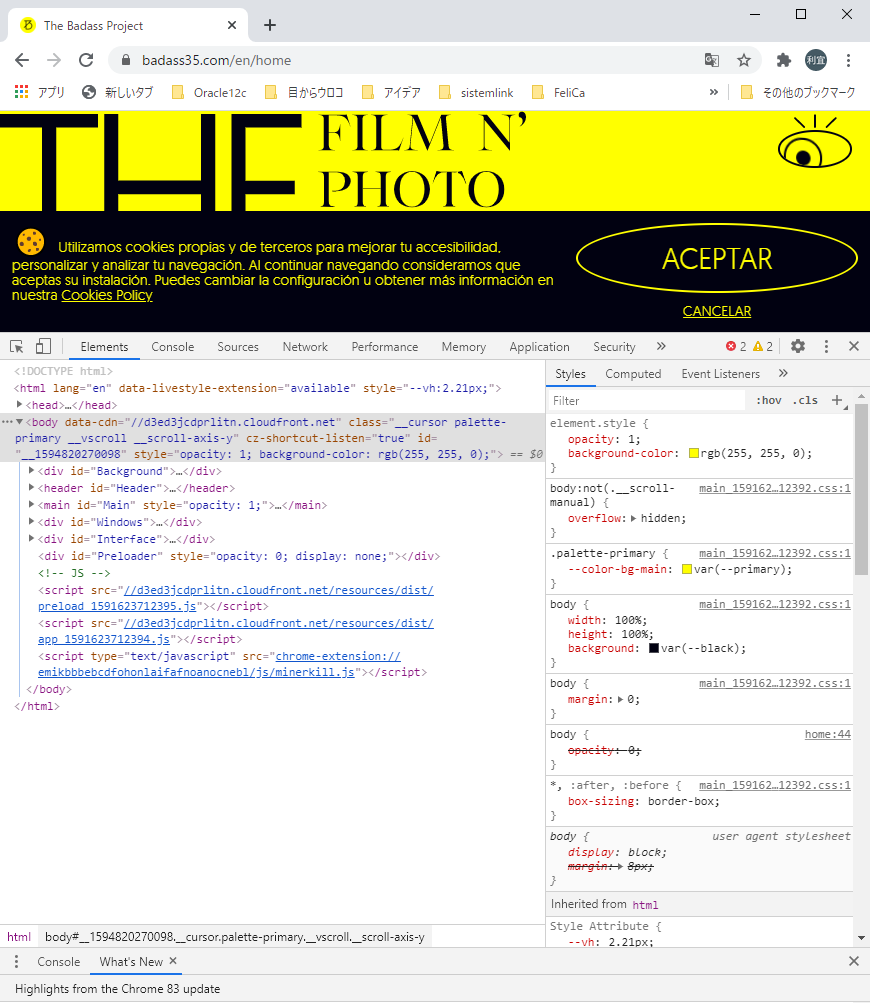Click the translate page icon
870x1003 pixels.
(x=711, y=60)
